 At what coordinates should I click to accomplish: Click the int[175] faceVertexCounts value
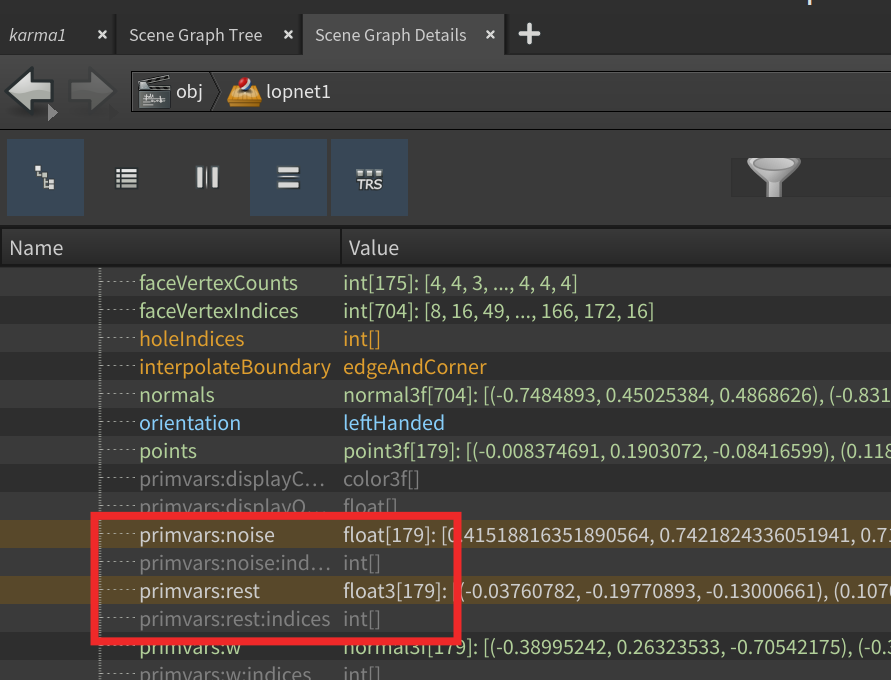click(460, 283)
